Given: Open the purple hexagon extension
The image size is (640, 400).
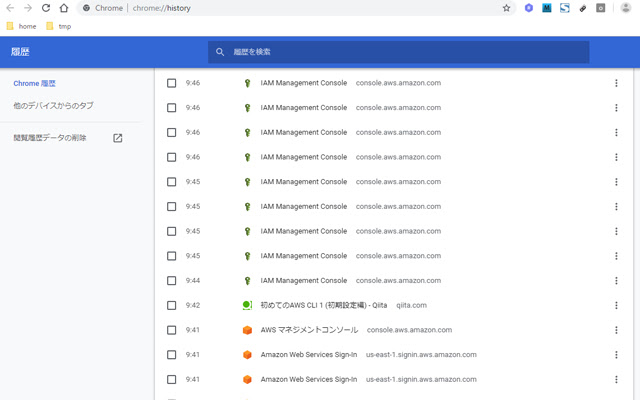Looking at the screenshot, I should click(529, 8).
